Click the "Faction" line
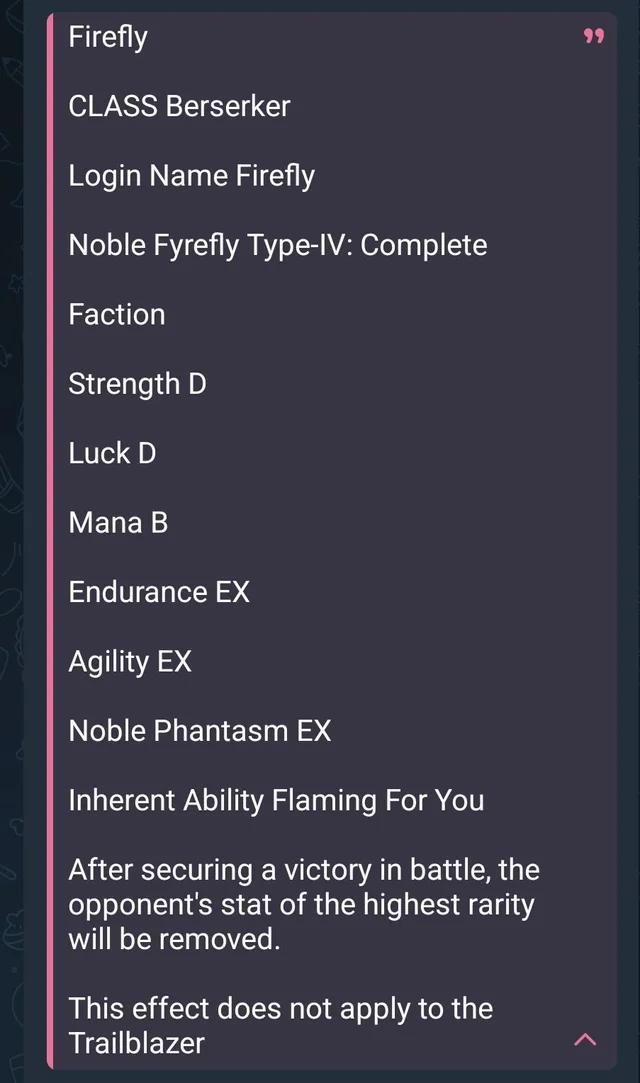 (x=116, y=314)
